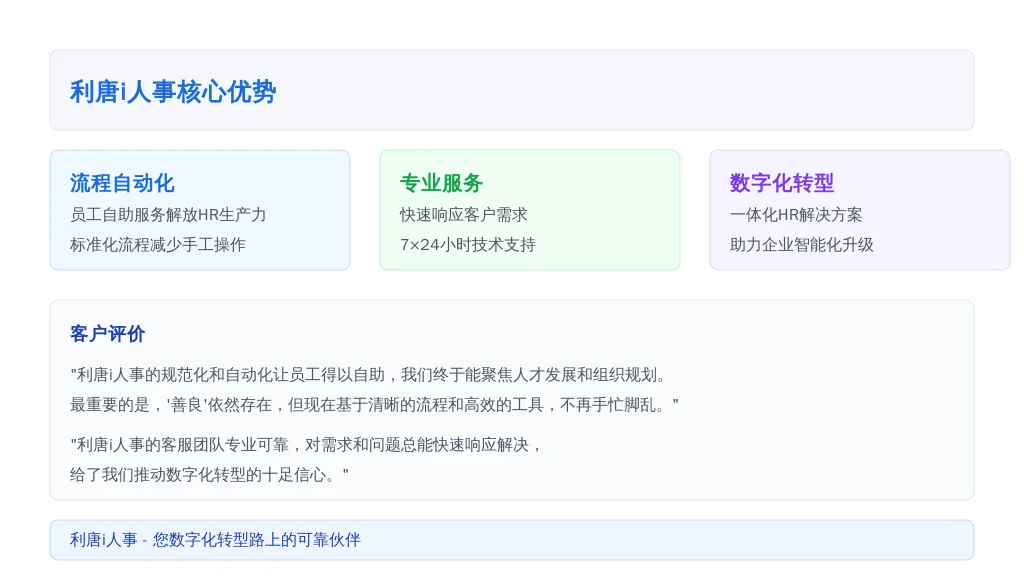Select testimonial about 客服团队专业可靠
Viewport: 1024px width, 576px height.
click(x=307, y=445)
